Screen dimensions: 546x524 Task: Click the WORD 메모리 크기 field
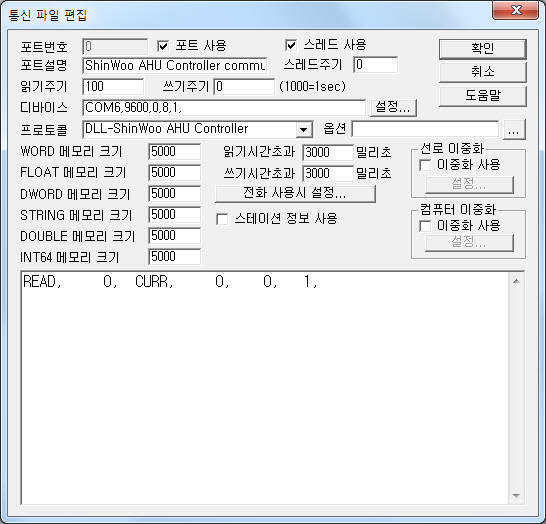pyautogui.click(x=175, y=152)
